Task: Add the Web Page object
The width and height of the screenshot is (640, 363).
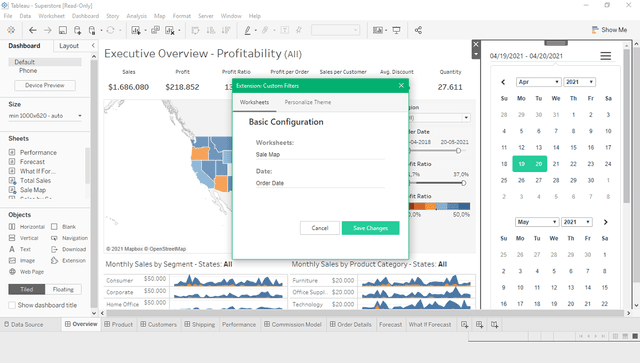Action: (x=26, y=272)
